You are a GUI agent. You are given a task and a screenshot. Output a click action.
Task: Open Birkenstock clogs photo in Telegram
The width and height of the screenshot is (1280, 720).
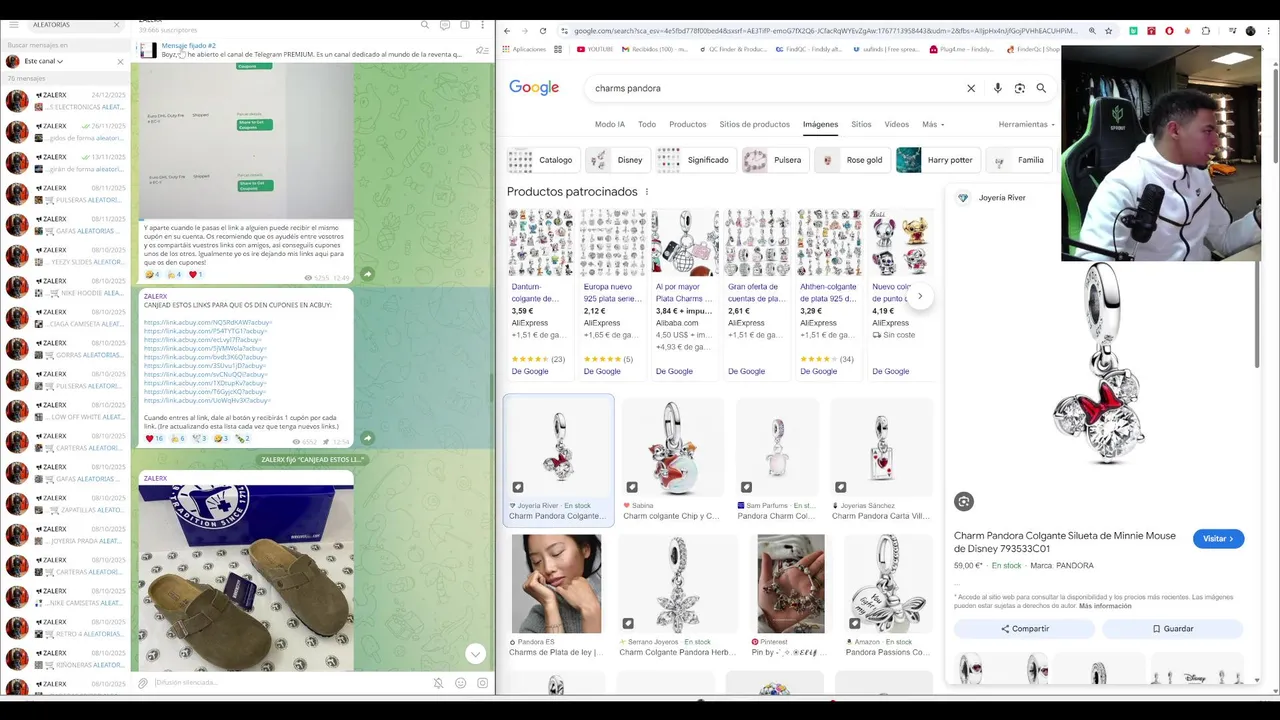[246, 579]
